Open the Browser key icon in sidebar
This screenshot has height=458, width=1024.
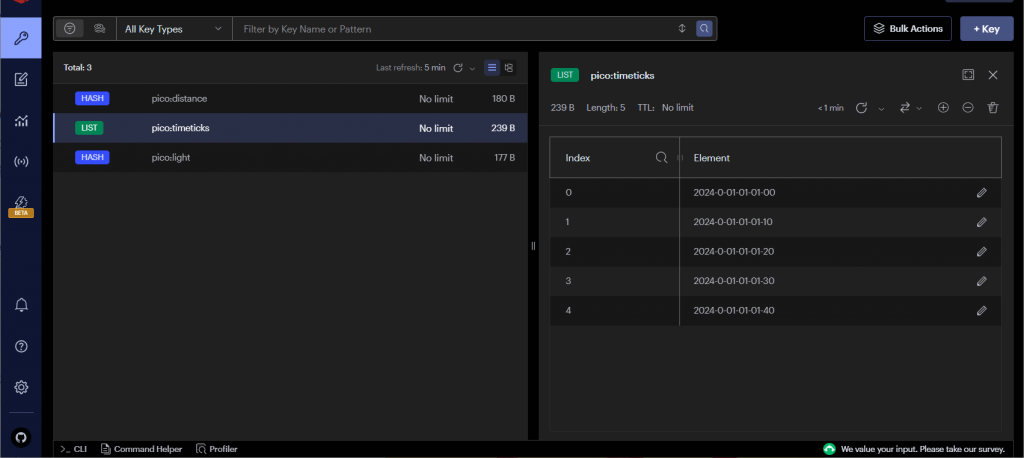[21, 38]
